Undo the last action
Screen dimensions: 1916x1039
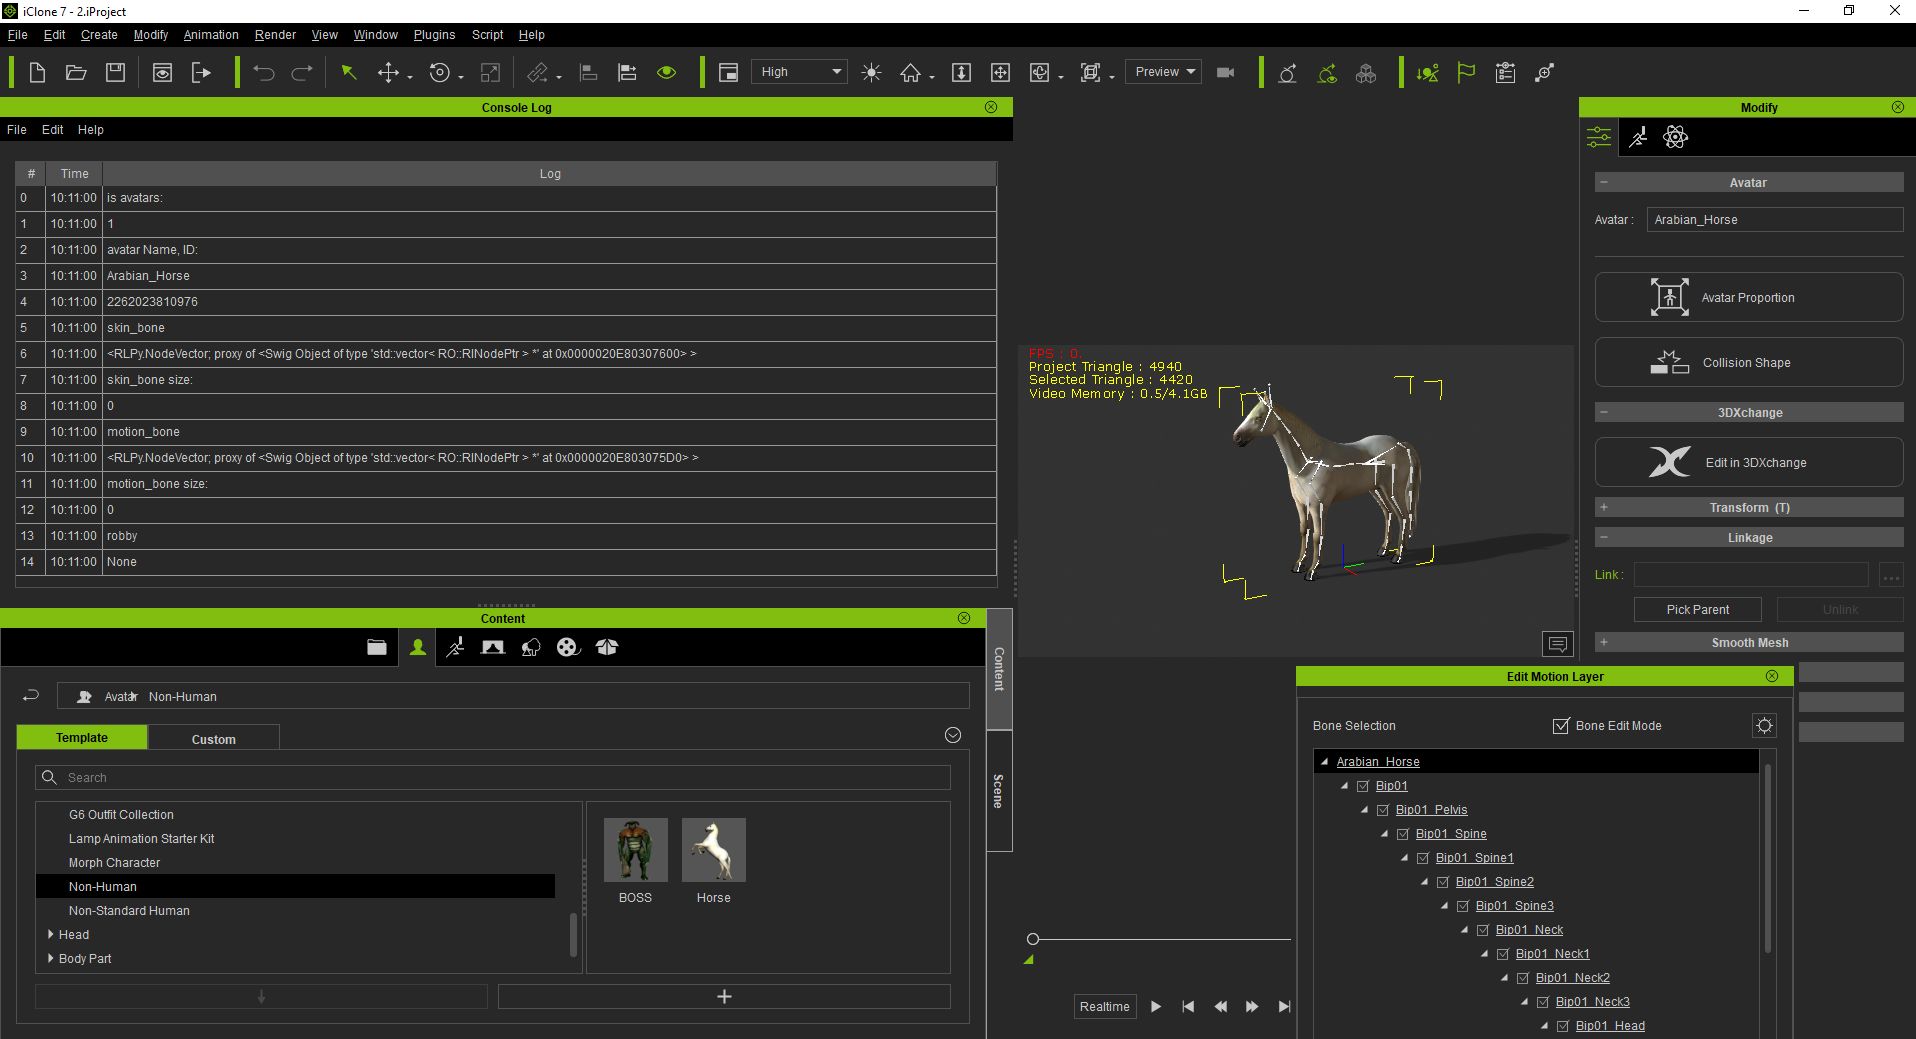264,72
